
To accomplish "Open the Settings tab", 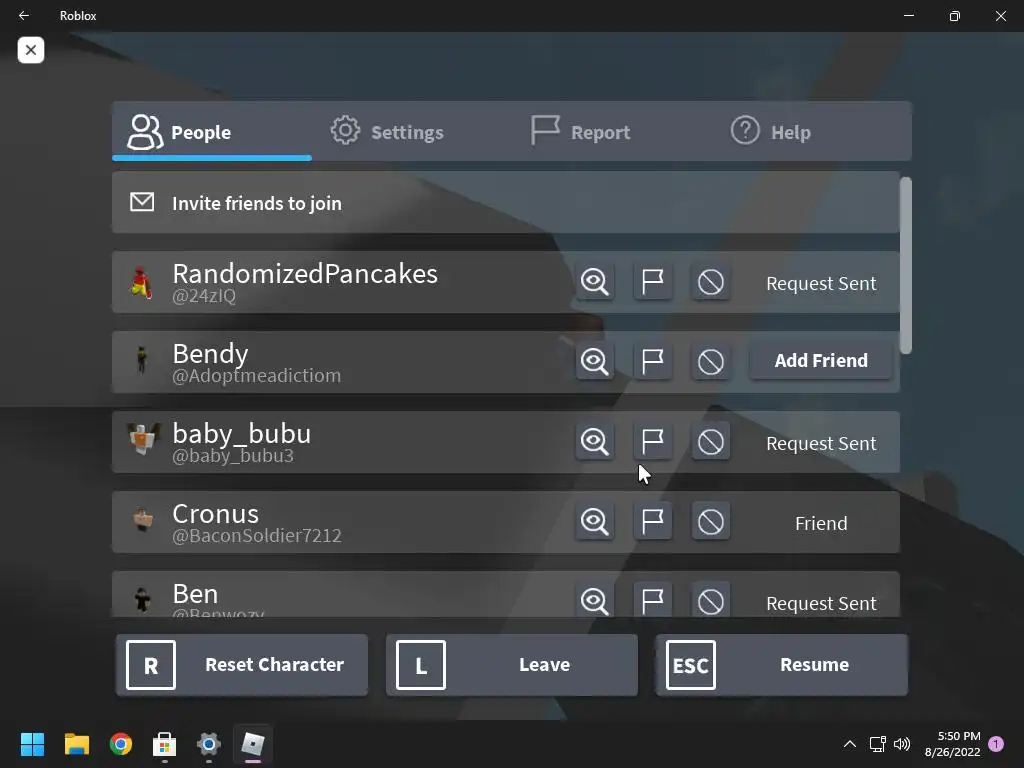I will coord(387,131).
